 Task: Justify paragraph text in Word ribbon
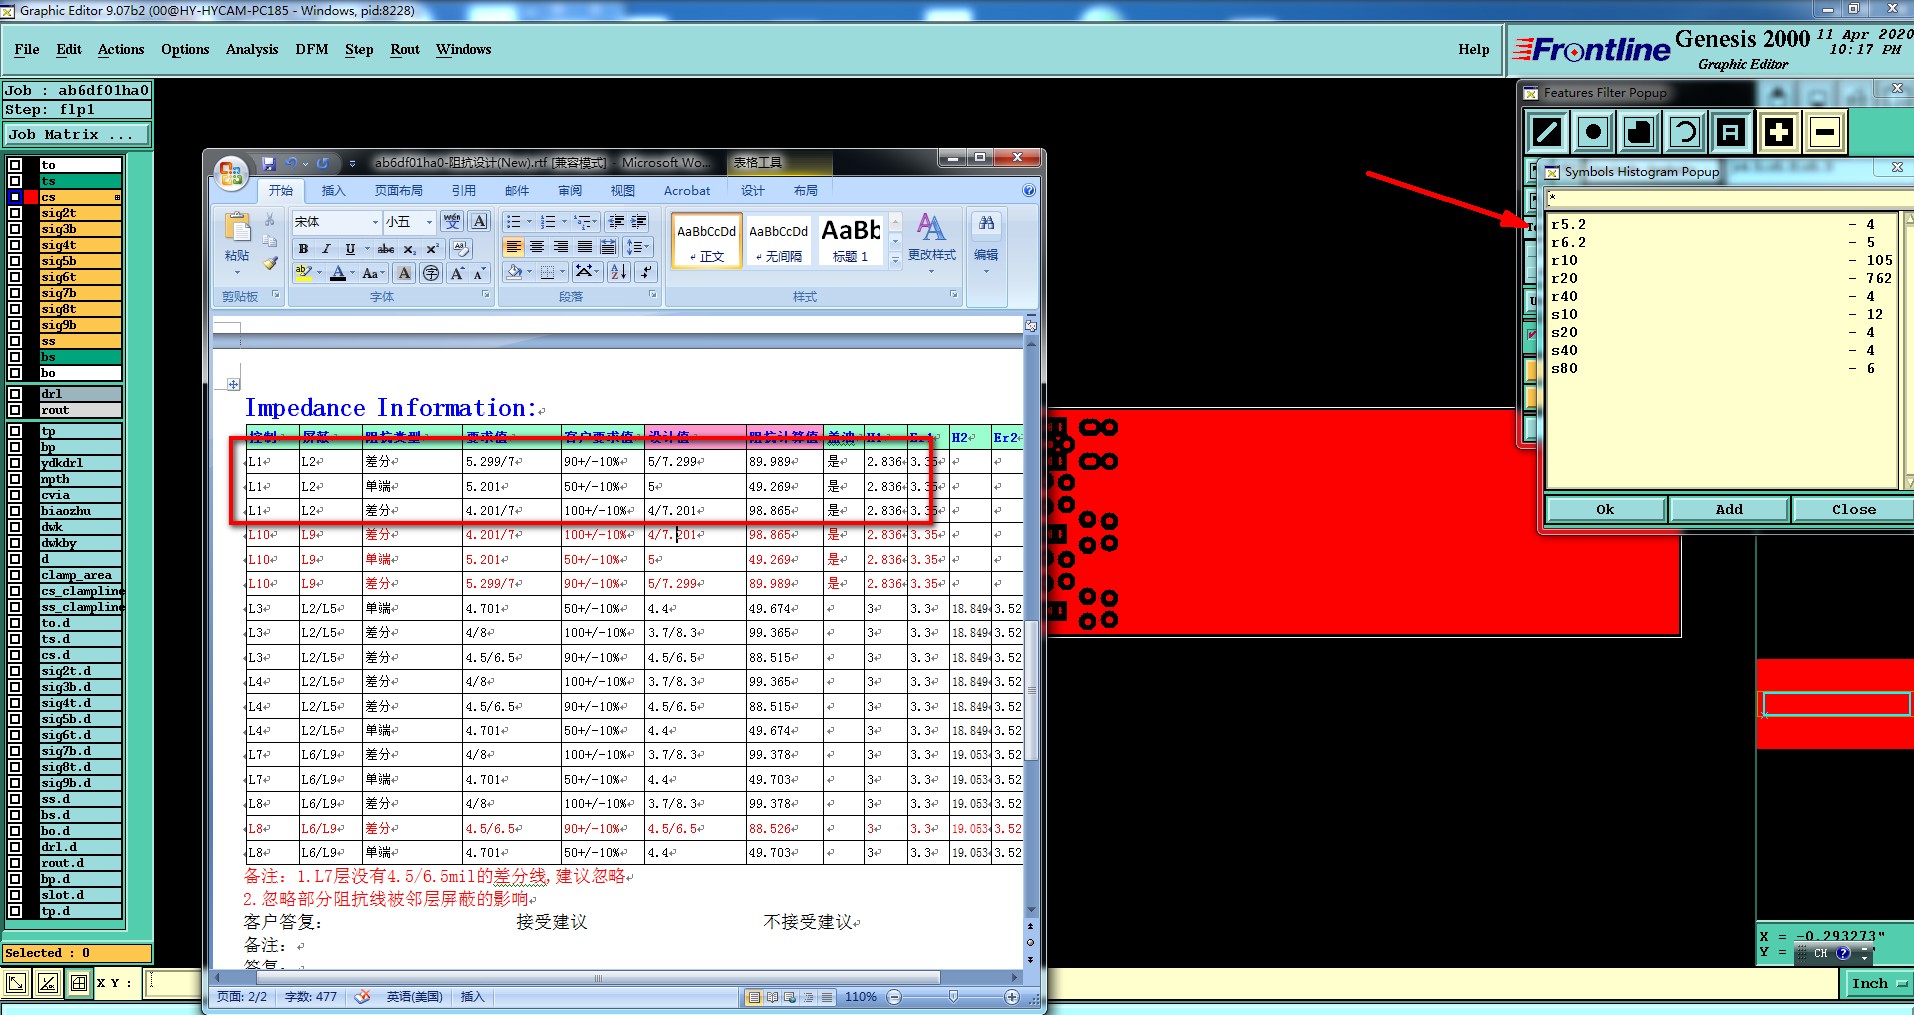pos(584,247)
